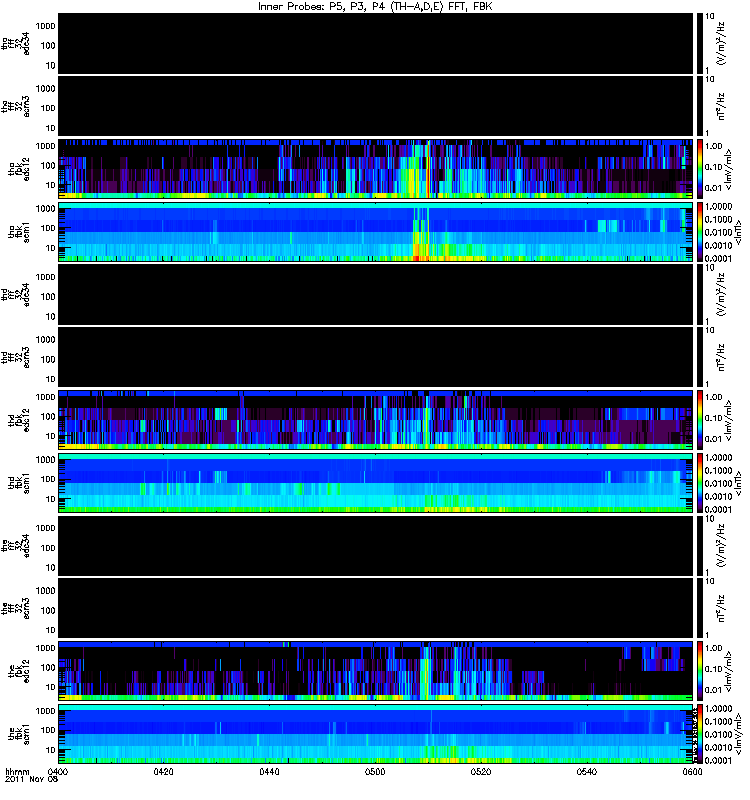The height and width of the screenshot is (800, 750).
Task: Select the 0400 time tick label
Action: (x=58, y=771)
